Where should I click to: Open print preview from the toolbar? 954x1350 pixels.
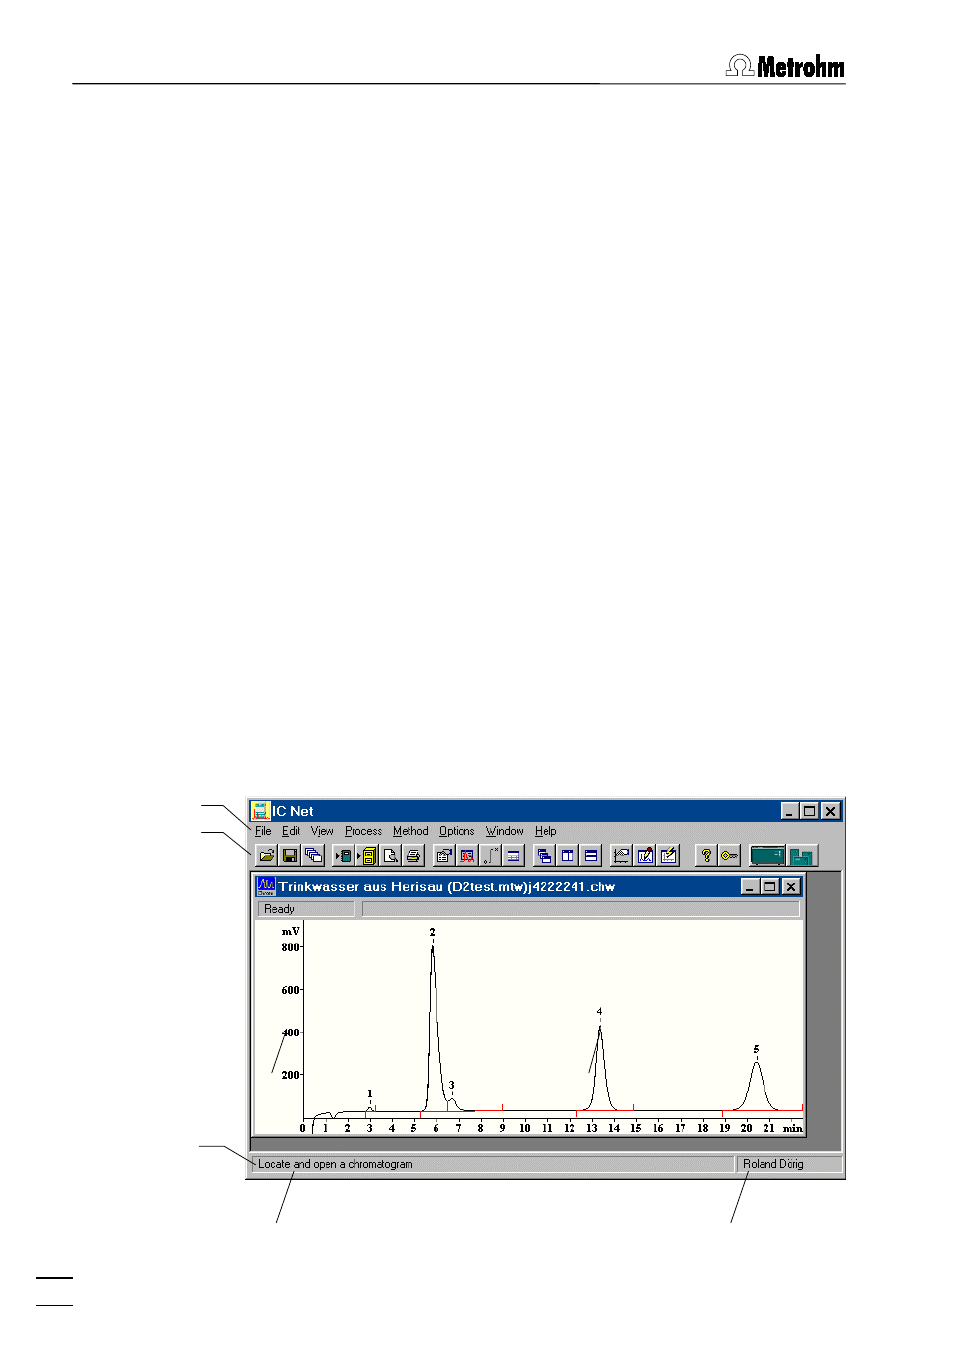pyautogui.click(x=390, y=856)
